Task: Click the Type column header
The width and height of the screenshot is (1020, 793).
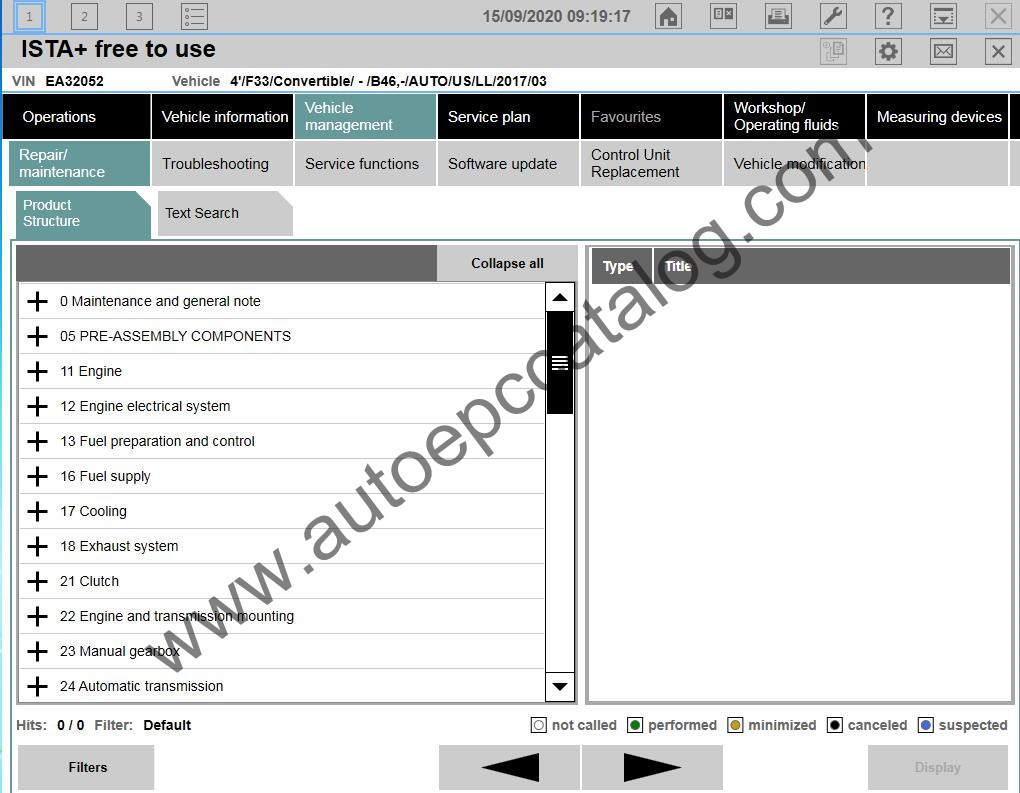Action: 621,266
